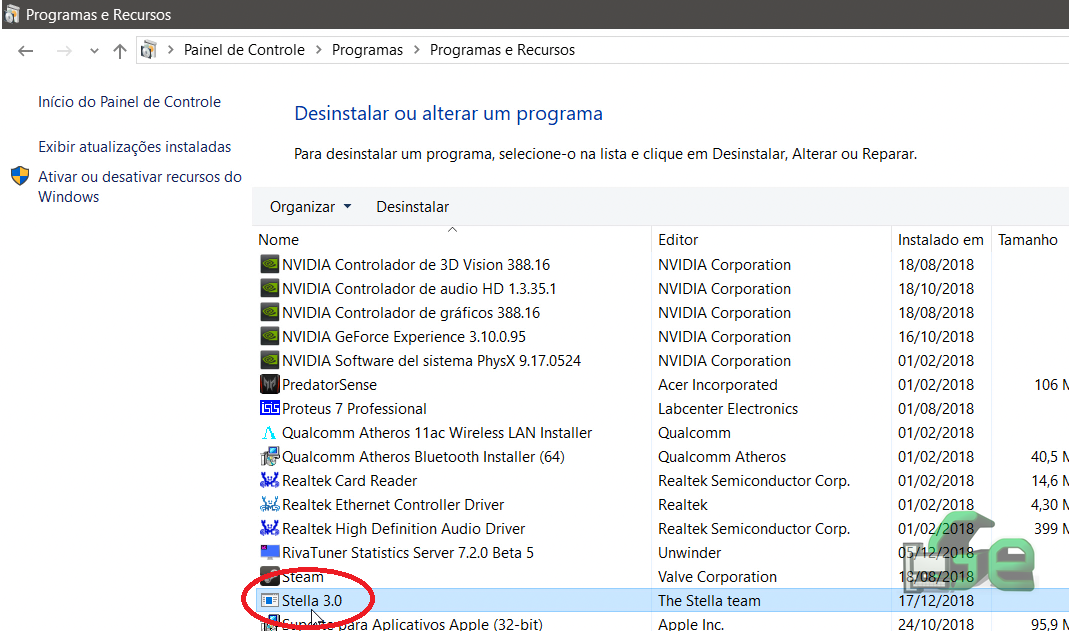Image resolution: width=1069 pixels, height=631 pixels.
Task: Click the Desinstalar toolbar button
Action: coord(412,206)
